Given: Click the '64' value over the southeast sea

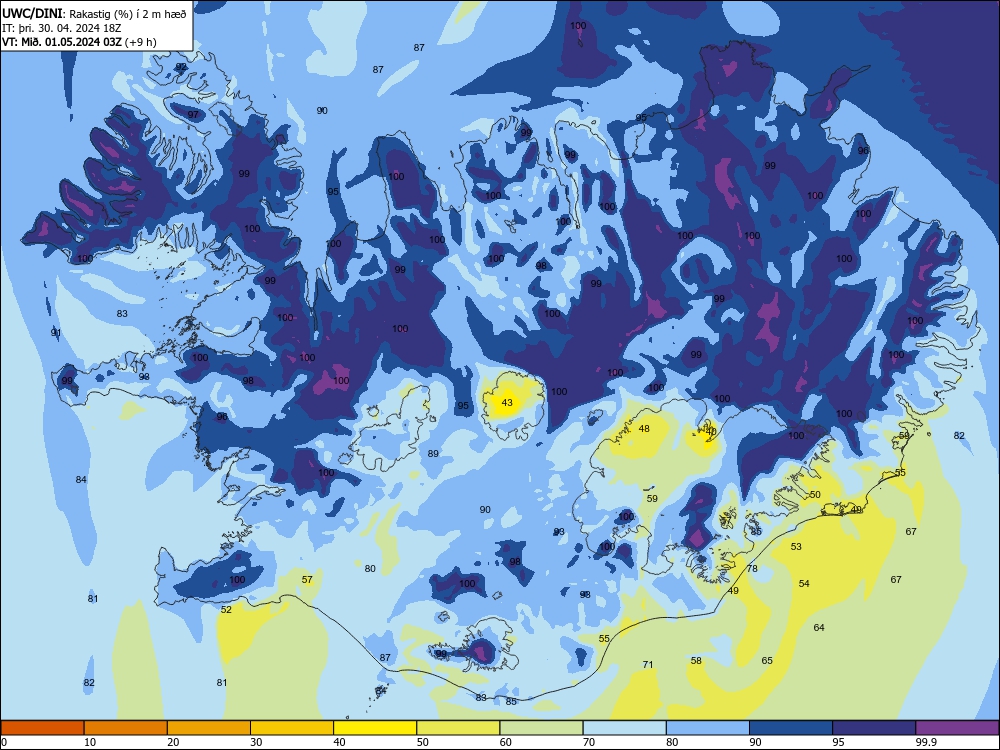Looking at the screenshot, I should pyautogui.click(x=819, y=628).
